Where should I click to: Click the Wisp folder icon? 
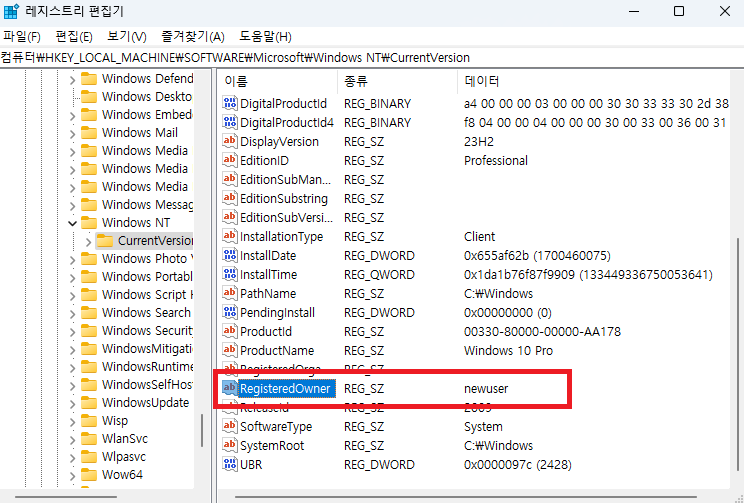point(89,421)
